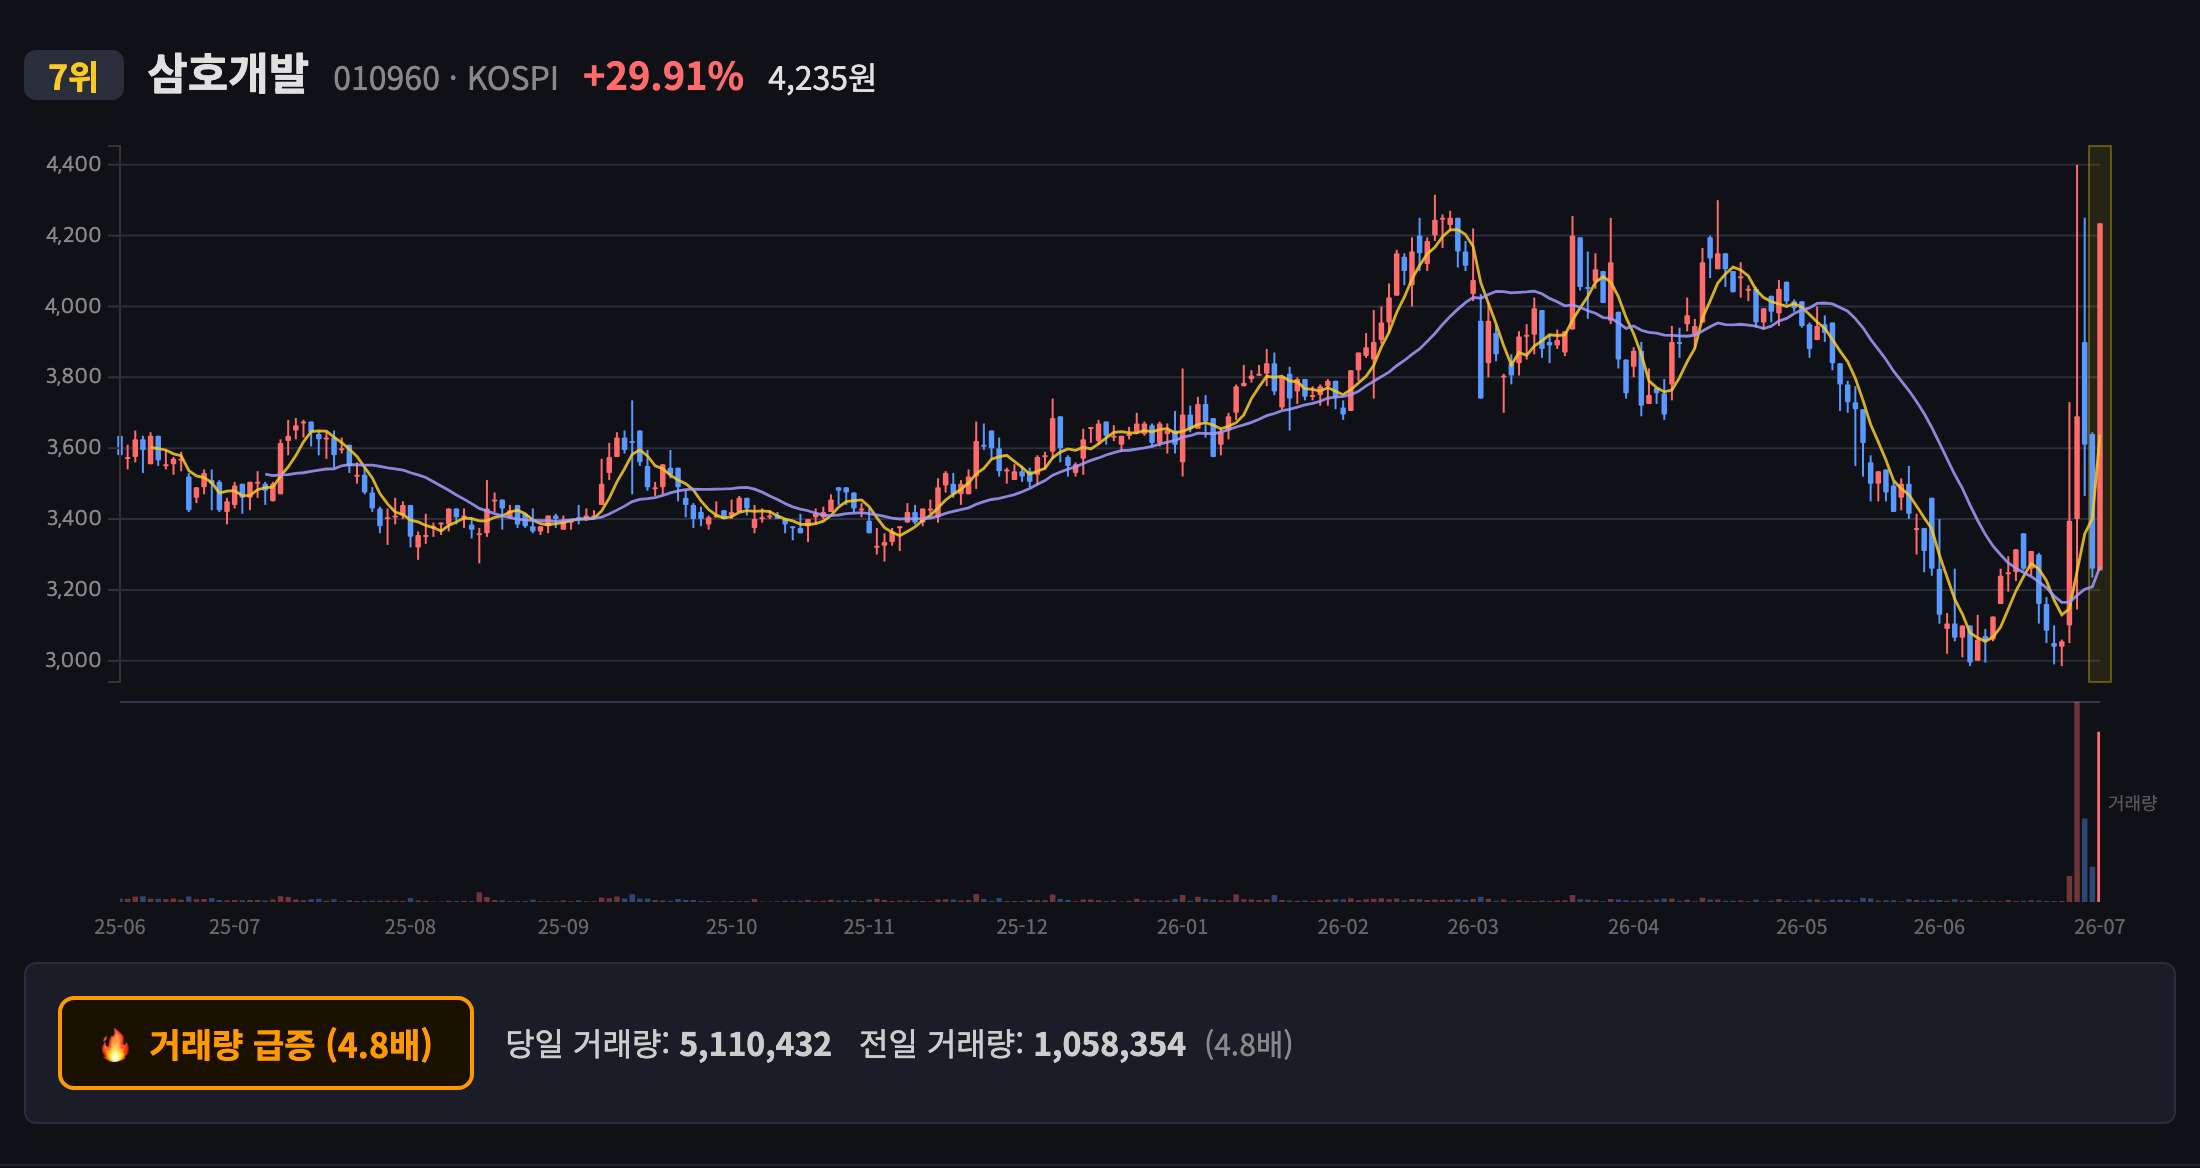
Task: Click the 4,235원 price text
Action: pos(821,78)
